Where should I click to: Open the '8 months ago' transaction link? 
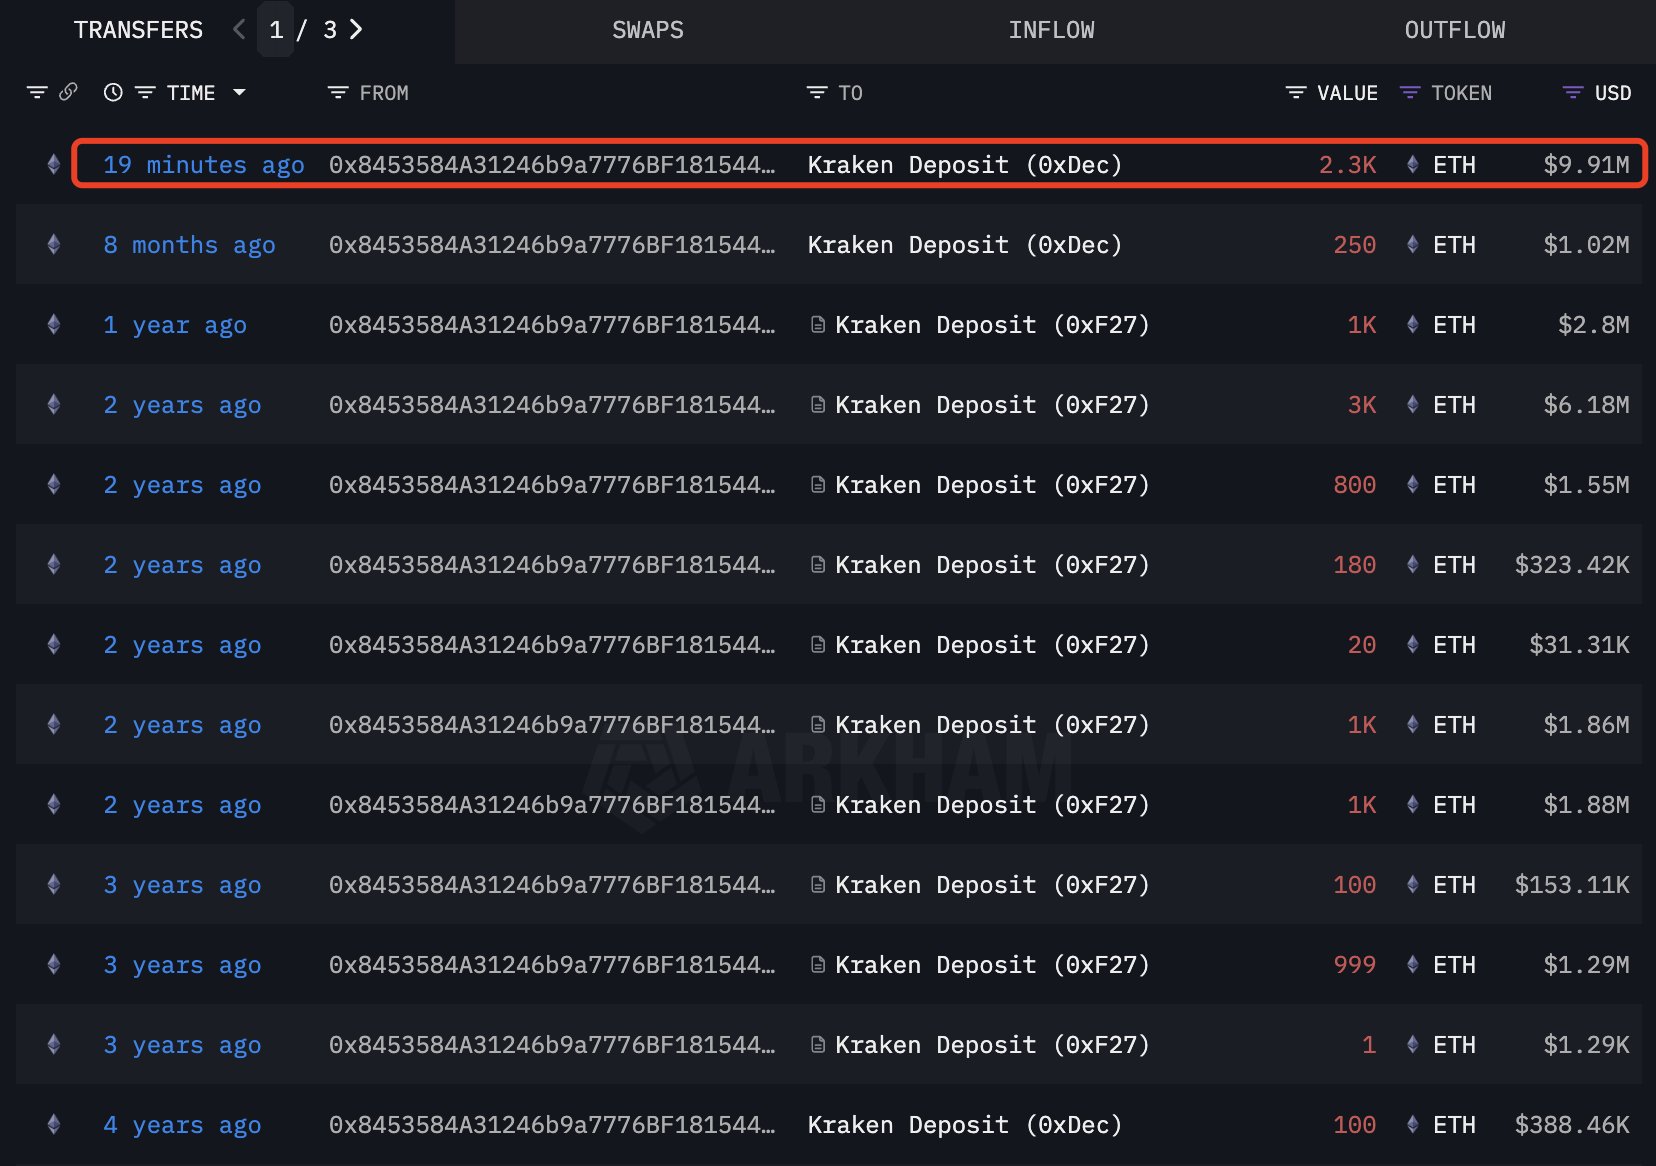click(189, 245)
